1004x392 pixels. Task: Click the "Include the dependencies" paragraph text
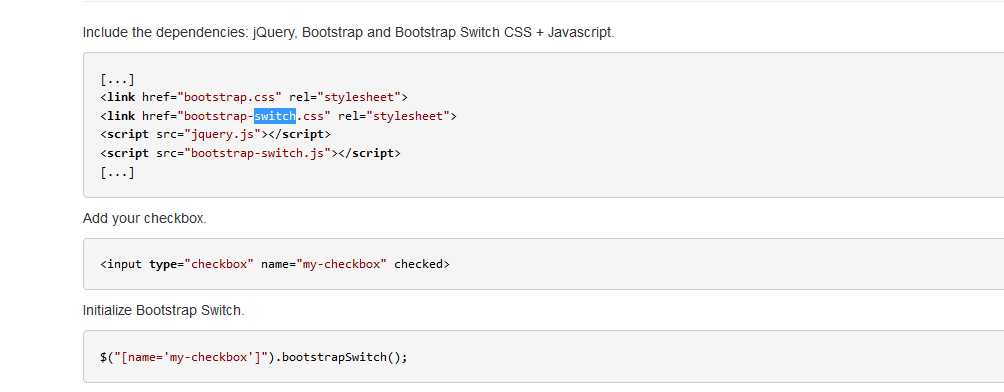pos(348,32)
